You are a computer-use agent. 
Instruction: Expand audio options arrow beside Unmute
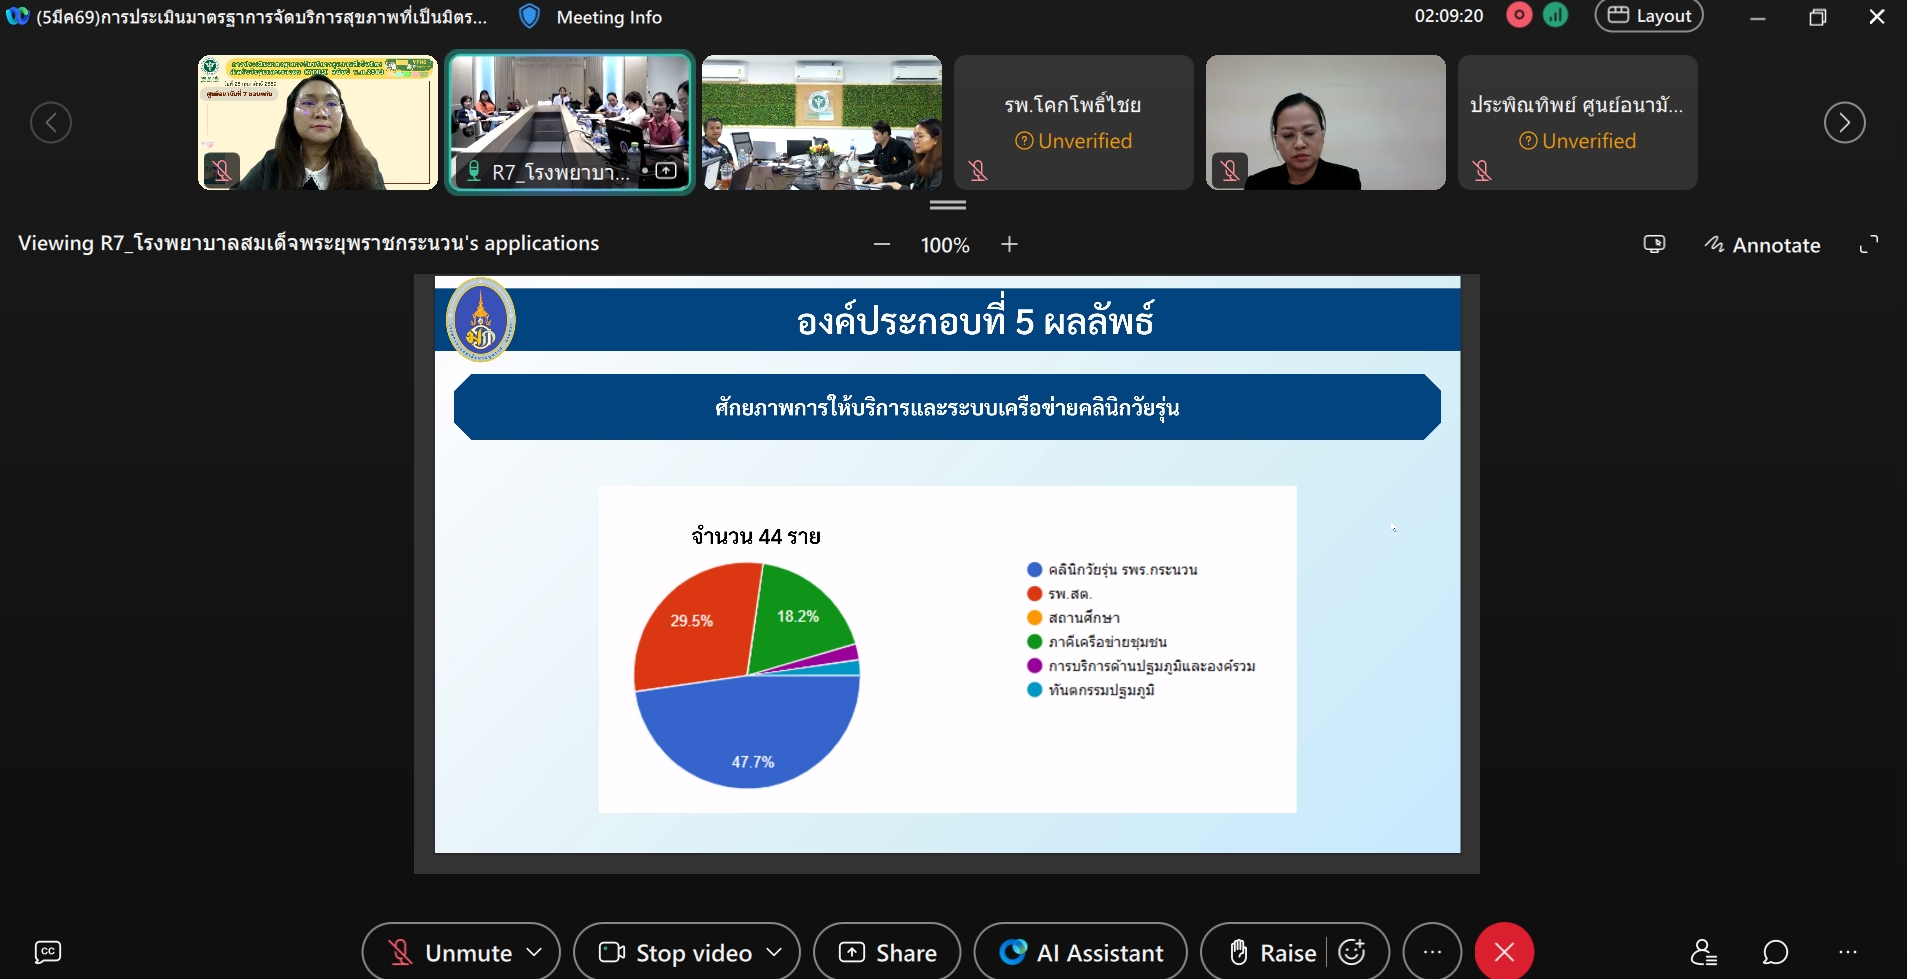pos(535,952)
